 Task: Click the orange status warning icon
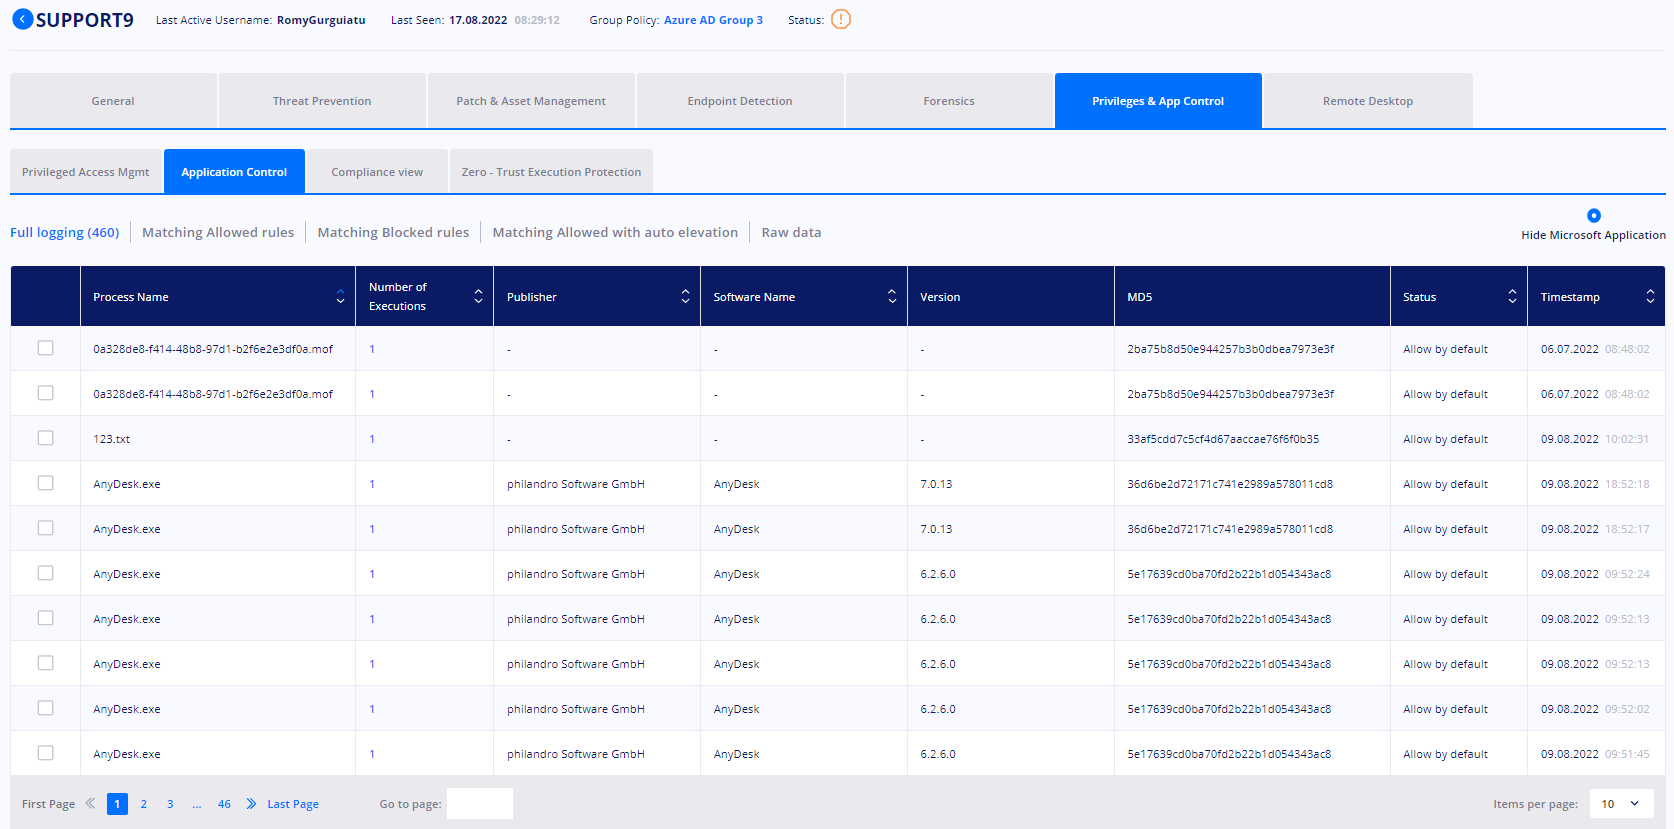[x=841, y=19]
